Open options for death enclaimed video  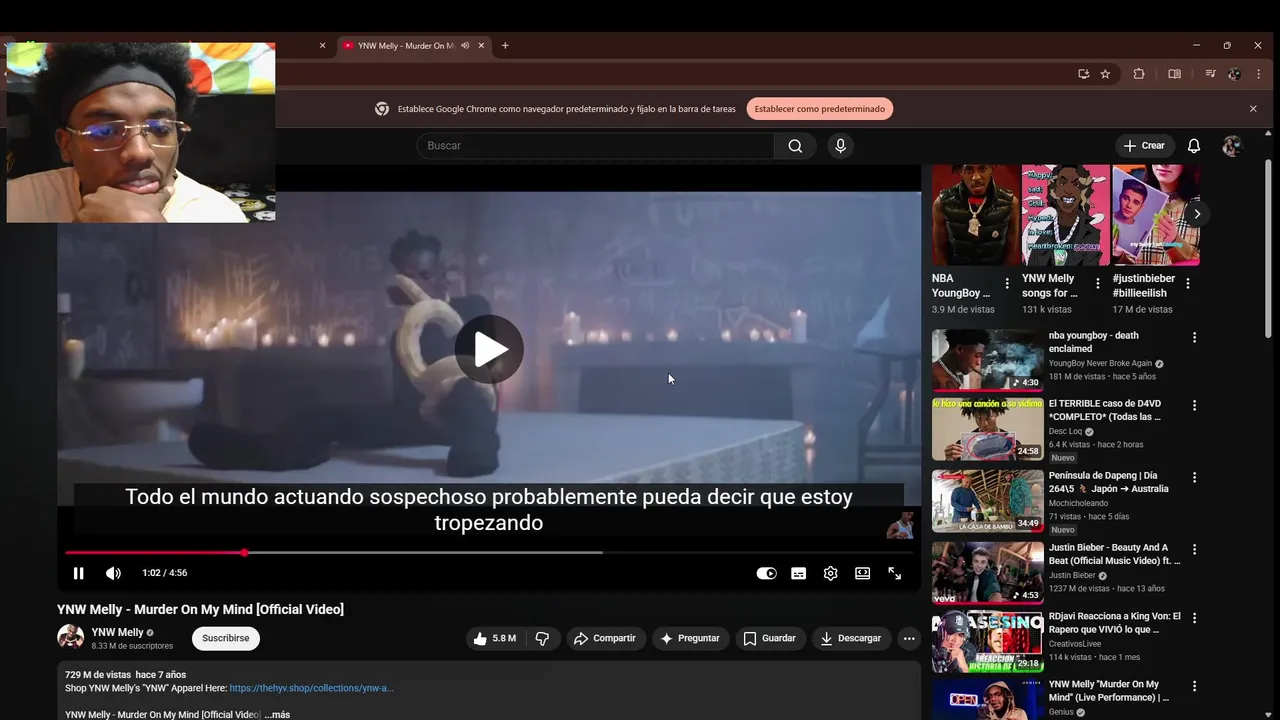tap(1194, 338)
